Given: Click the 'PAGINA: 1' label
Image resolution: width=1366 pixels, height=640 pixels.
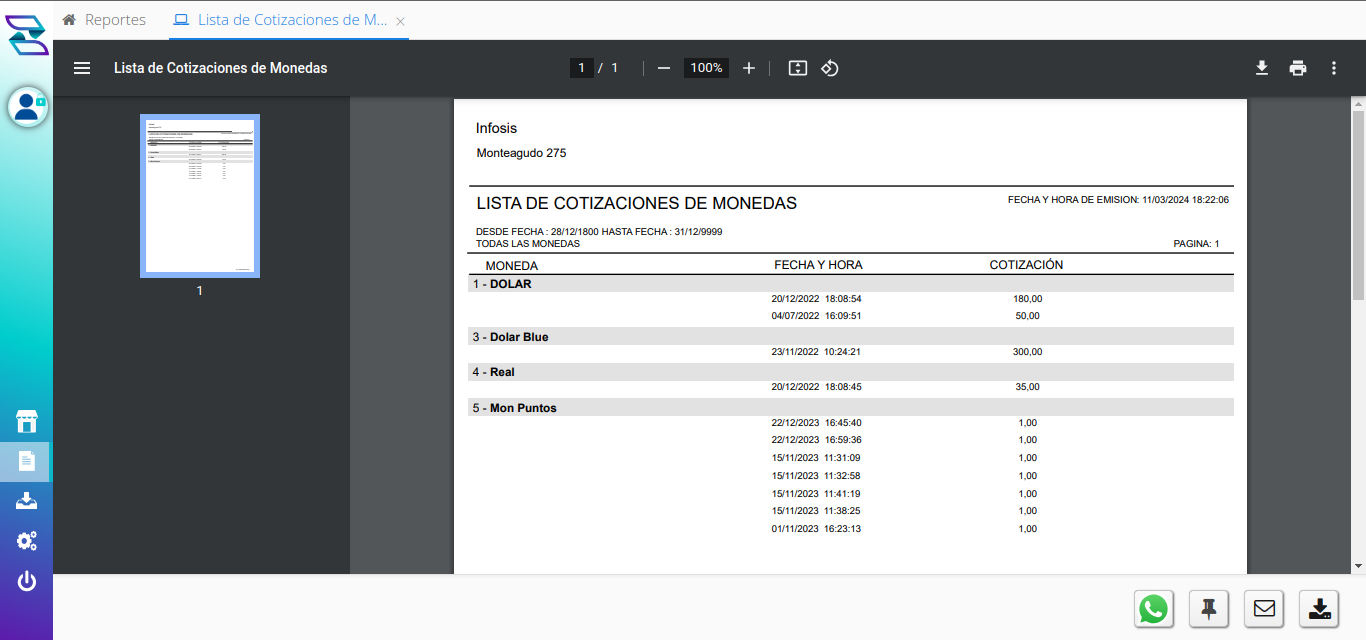Looking at the screenshot, I should point(1196,243).
